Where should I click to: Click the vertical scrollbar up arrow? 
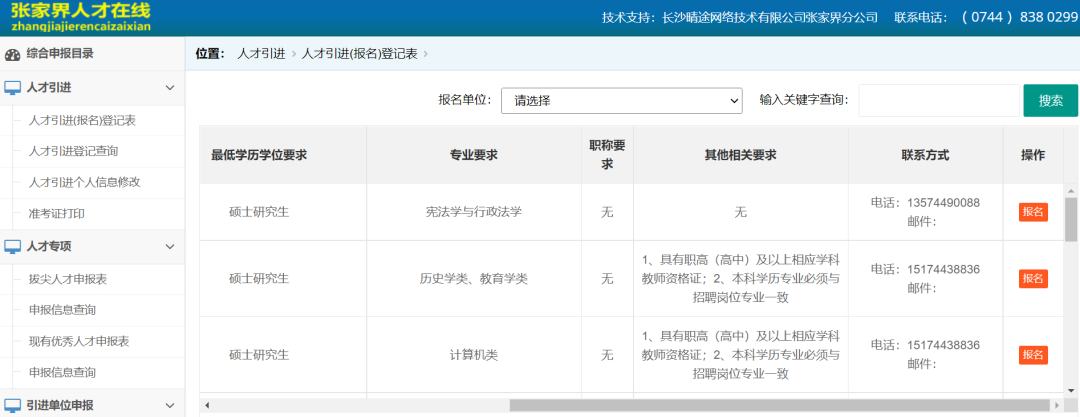pos(1071,191)
